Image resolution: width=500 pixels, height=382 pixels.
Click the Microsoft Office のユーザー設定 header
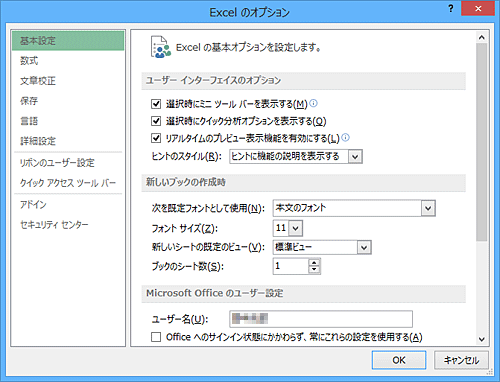[x=304, y=294]
